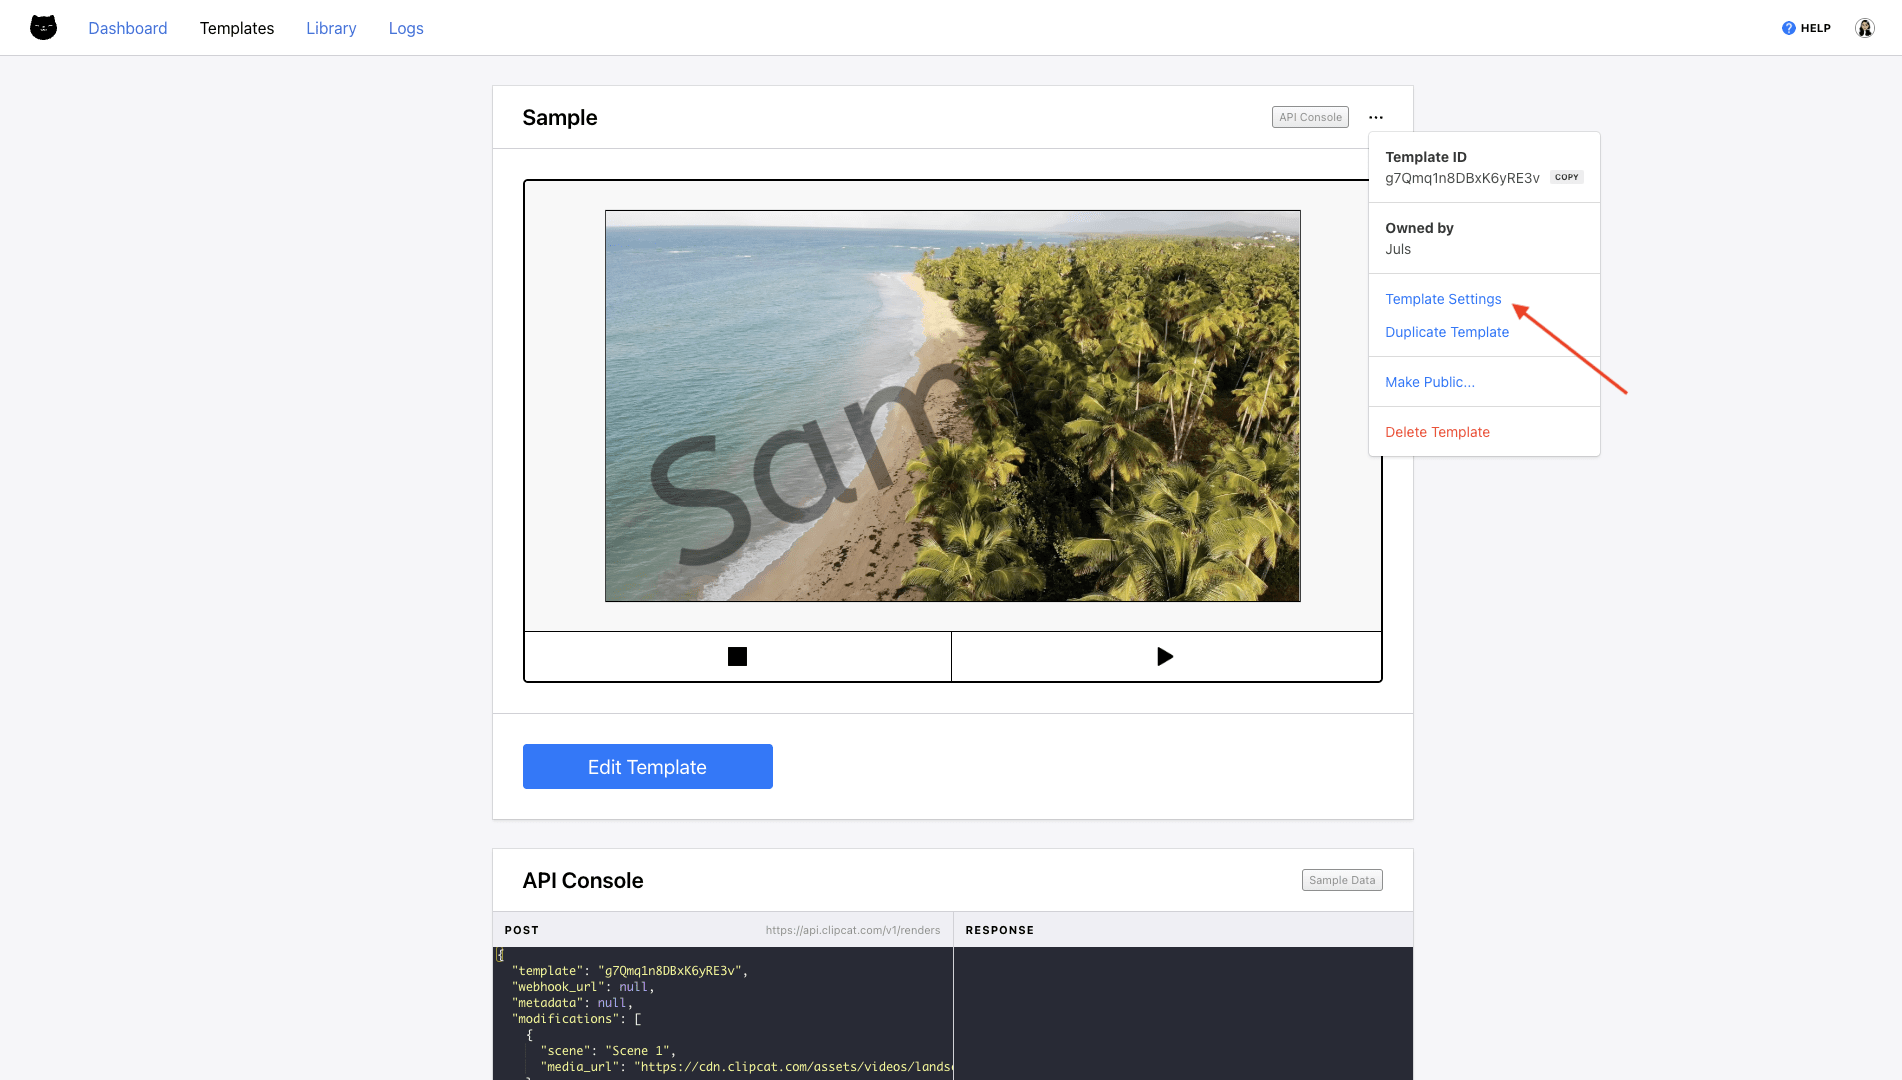
Task: Copy the Template ID
Action: click(x=1567, y=177)
